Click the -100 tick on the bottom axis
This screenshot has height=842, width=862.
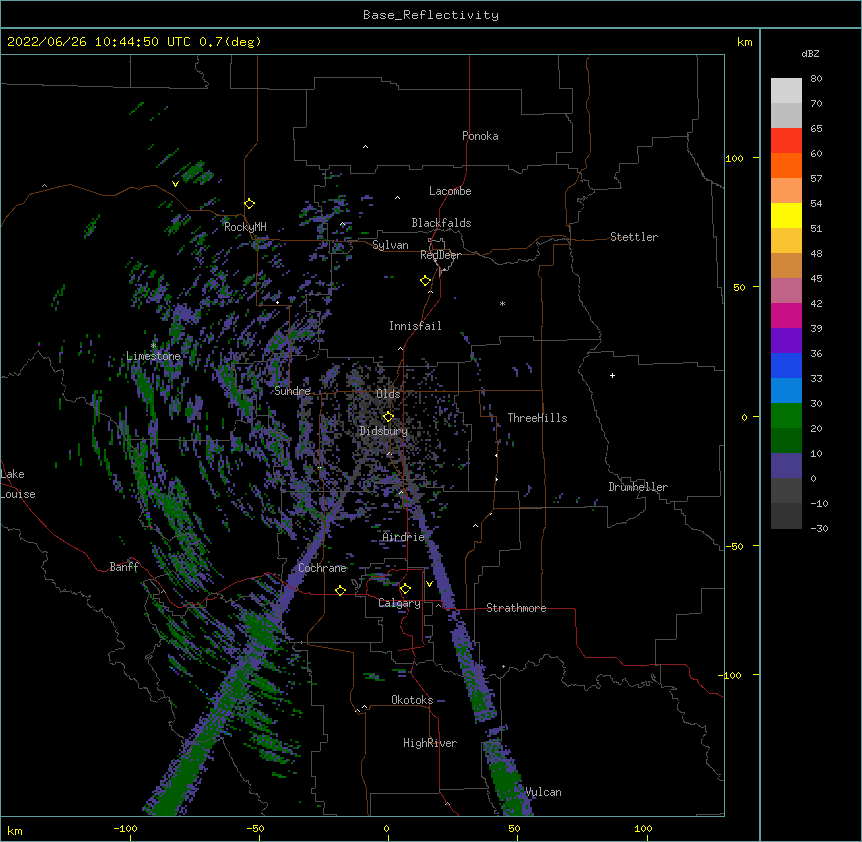coord(125,828)
